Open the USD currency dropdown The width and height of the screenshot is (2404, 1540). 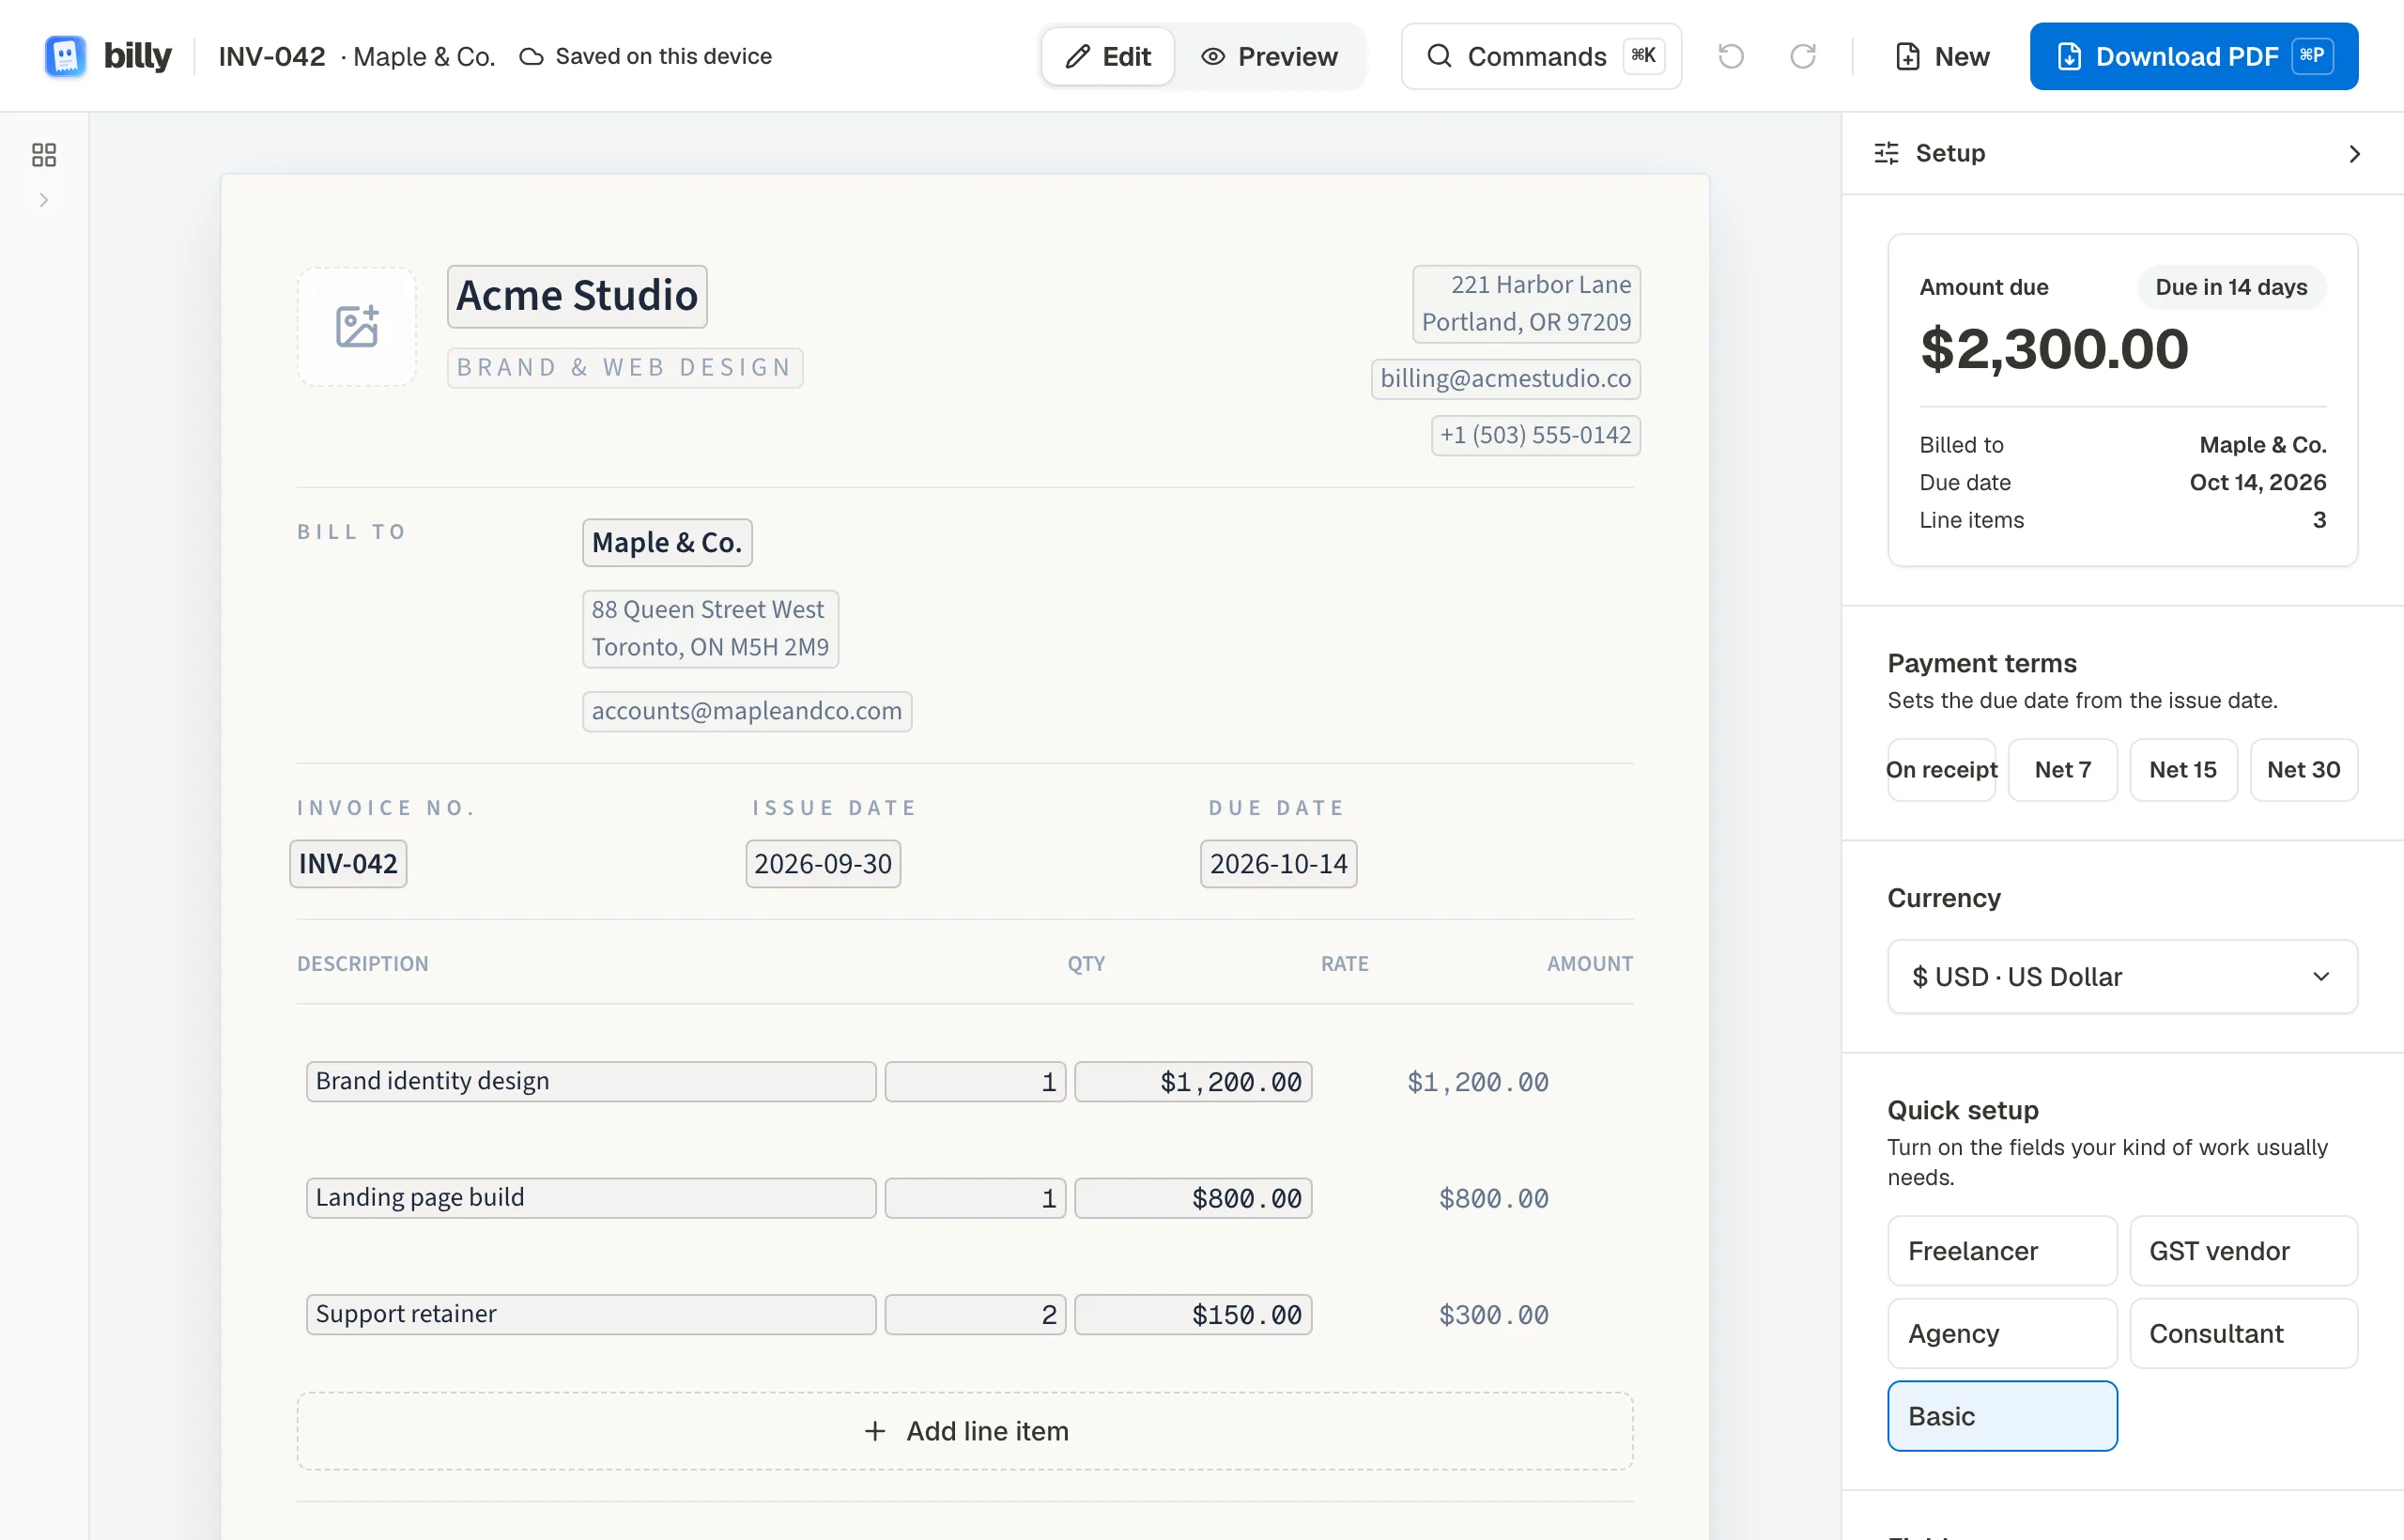click(x=2122, y=976)
